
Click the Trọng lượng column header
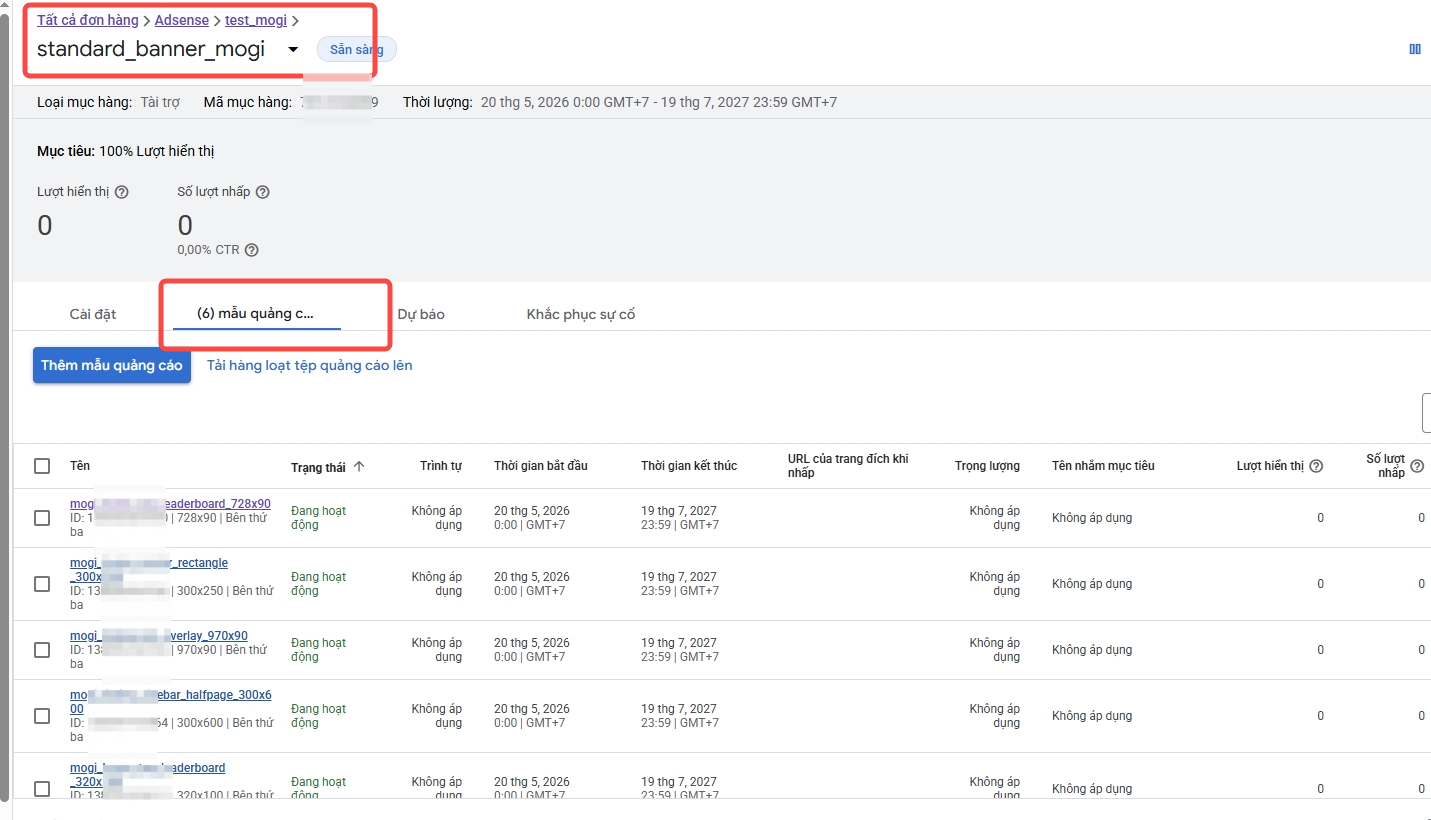pos(987,466)
